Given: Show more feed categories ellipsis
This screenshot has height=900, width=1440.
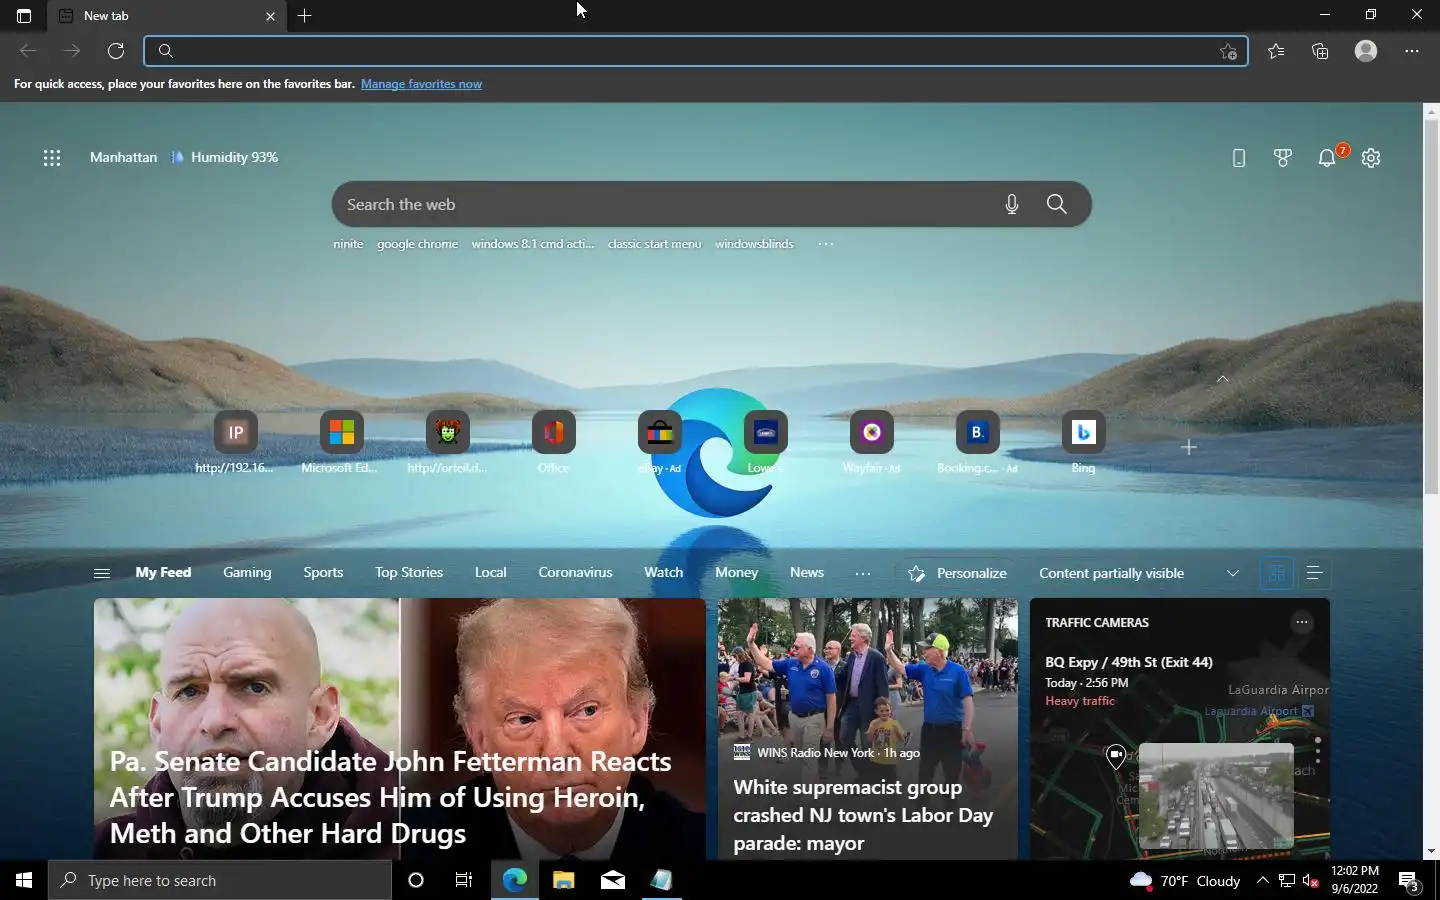Looking at the screenshot, I should [x=863, y=573].
